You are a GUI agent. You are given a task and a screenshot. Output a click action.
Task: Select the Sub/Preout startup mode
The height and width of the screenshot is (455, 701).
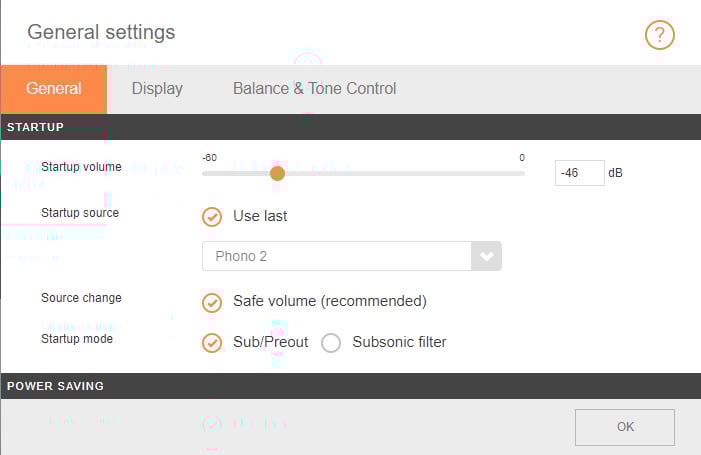(x=212, y=343)
